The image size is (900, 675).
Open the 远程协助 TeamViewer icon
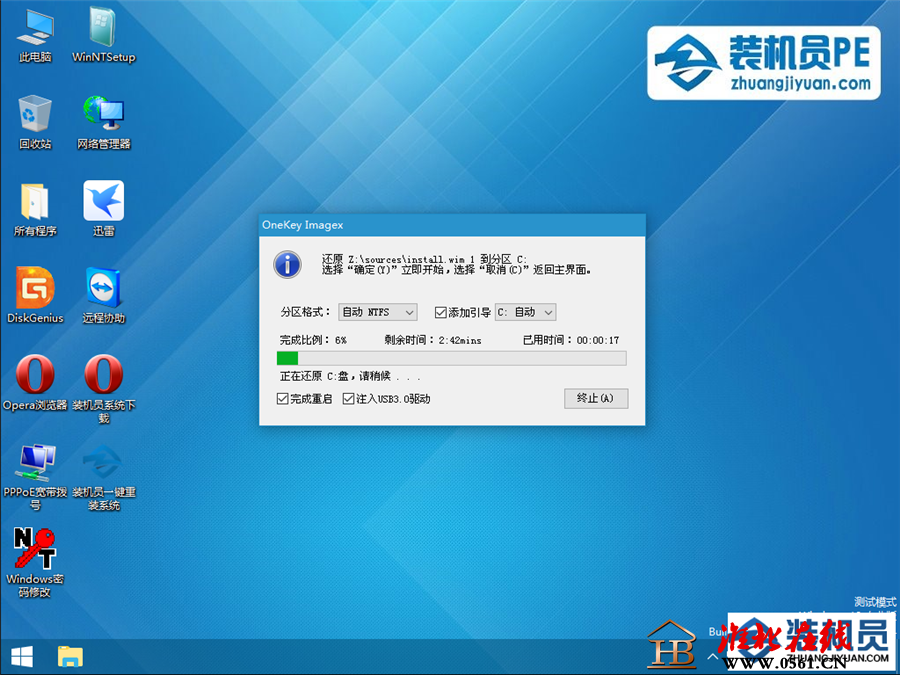pos(103,296)
